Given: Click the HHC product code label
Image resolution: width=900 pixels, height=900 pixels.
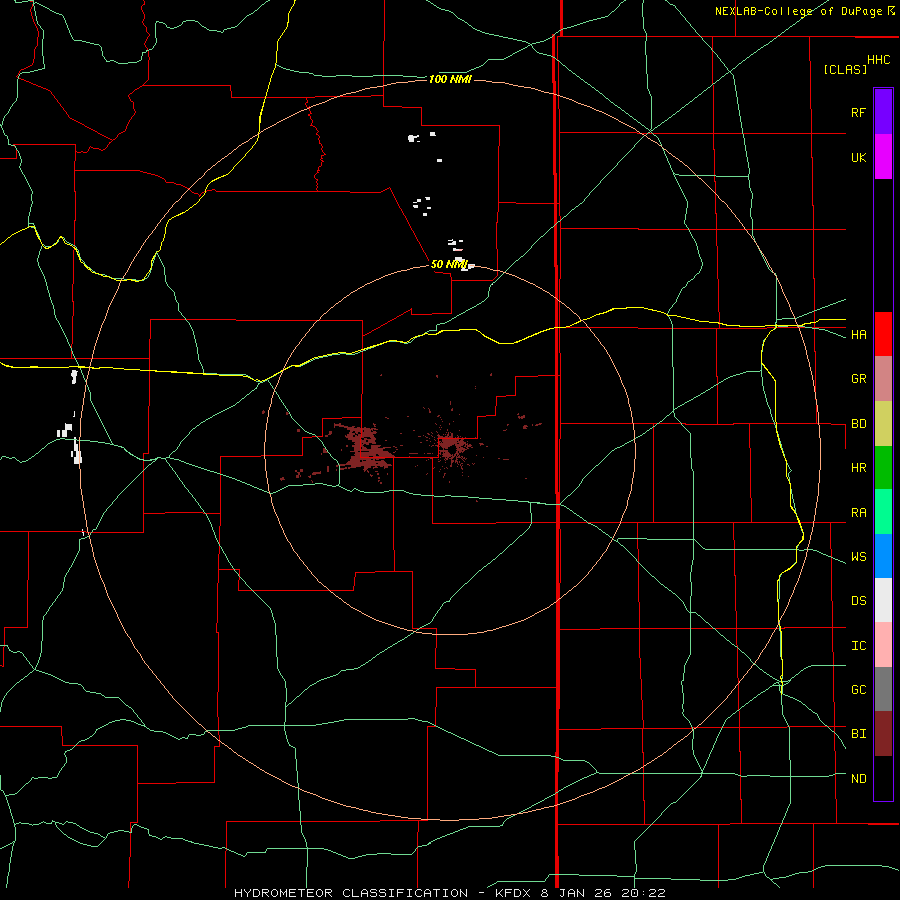Looking at the screenshot, I should [878, 60].
